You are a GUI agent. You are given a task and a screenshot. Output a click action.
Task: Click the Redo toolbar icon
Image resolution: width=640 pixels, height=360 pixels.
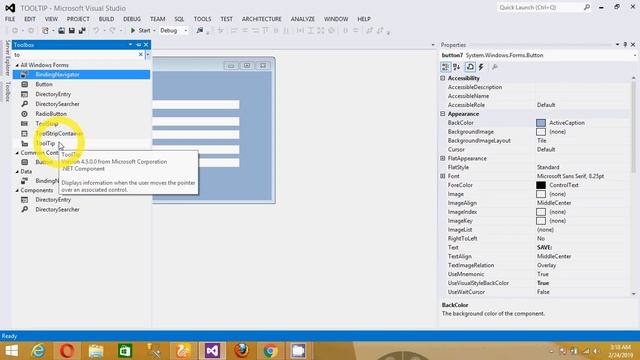coord(113,31)
